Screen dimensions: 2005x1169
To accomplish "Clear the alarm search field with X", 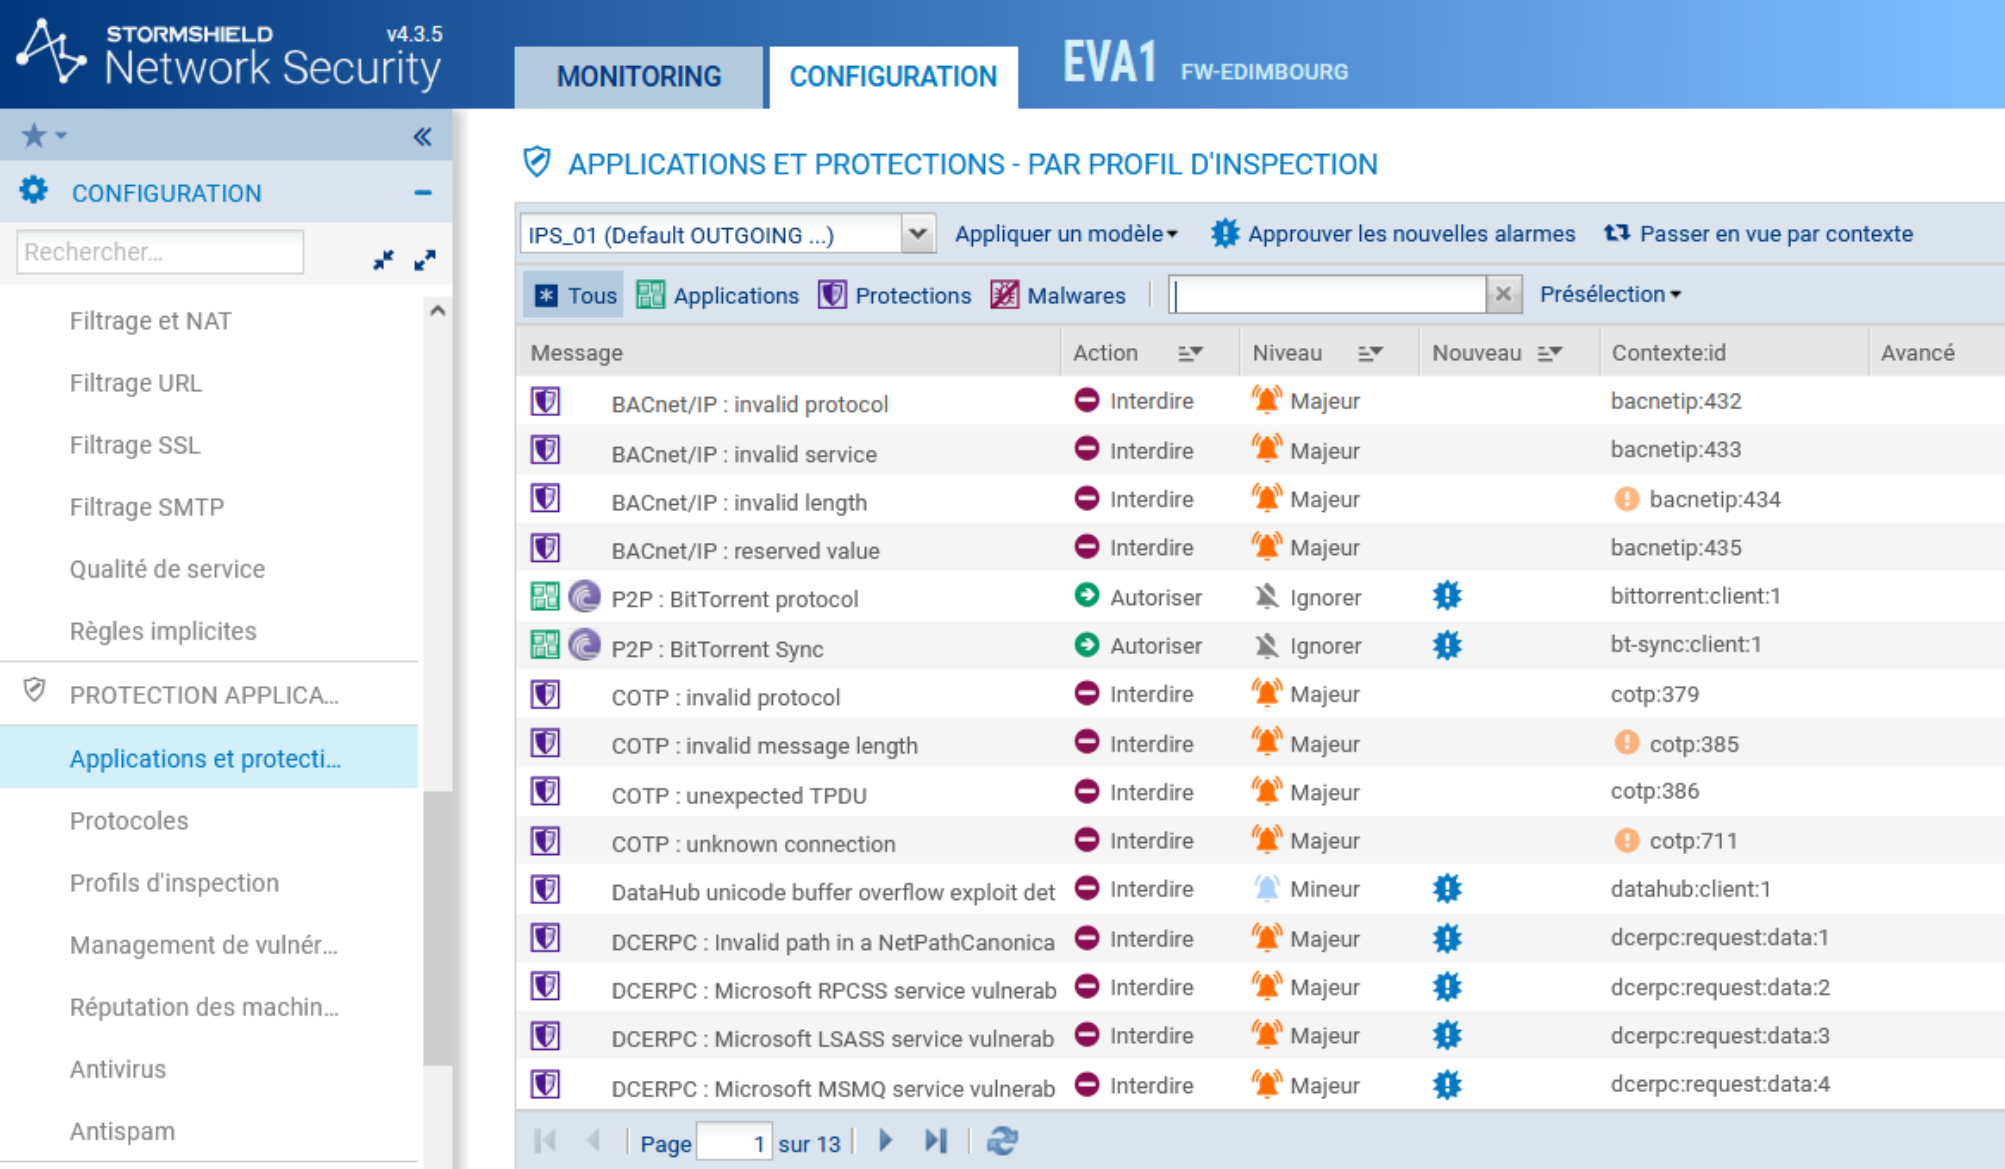I will 1503,294.
